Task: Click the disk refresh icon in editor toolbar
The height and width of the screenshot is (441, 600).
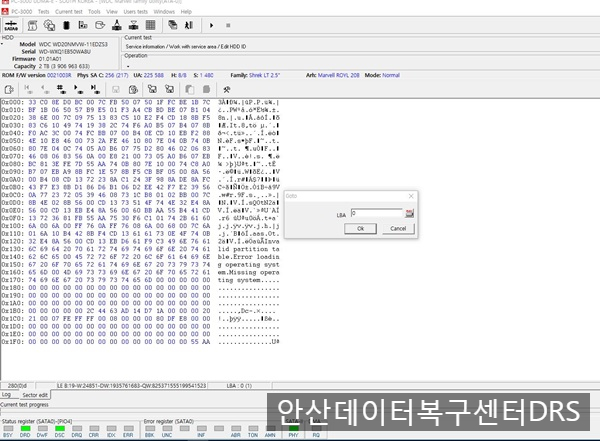Action: pos(133,90)
